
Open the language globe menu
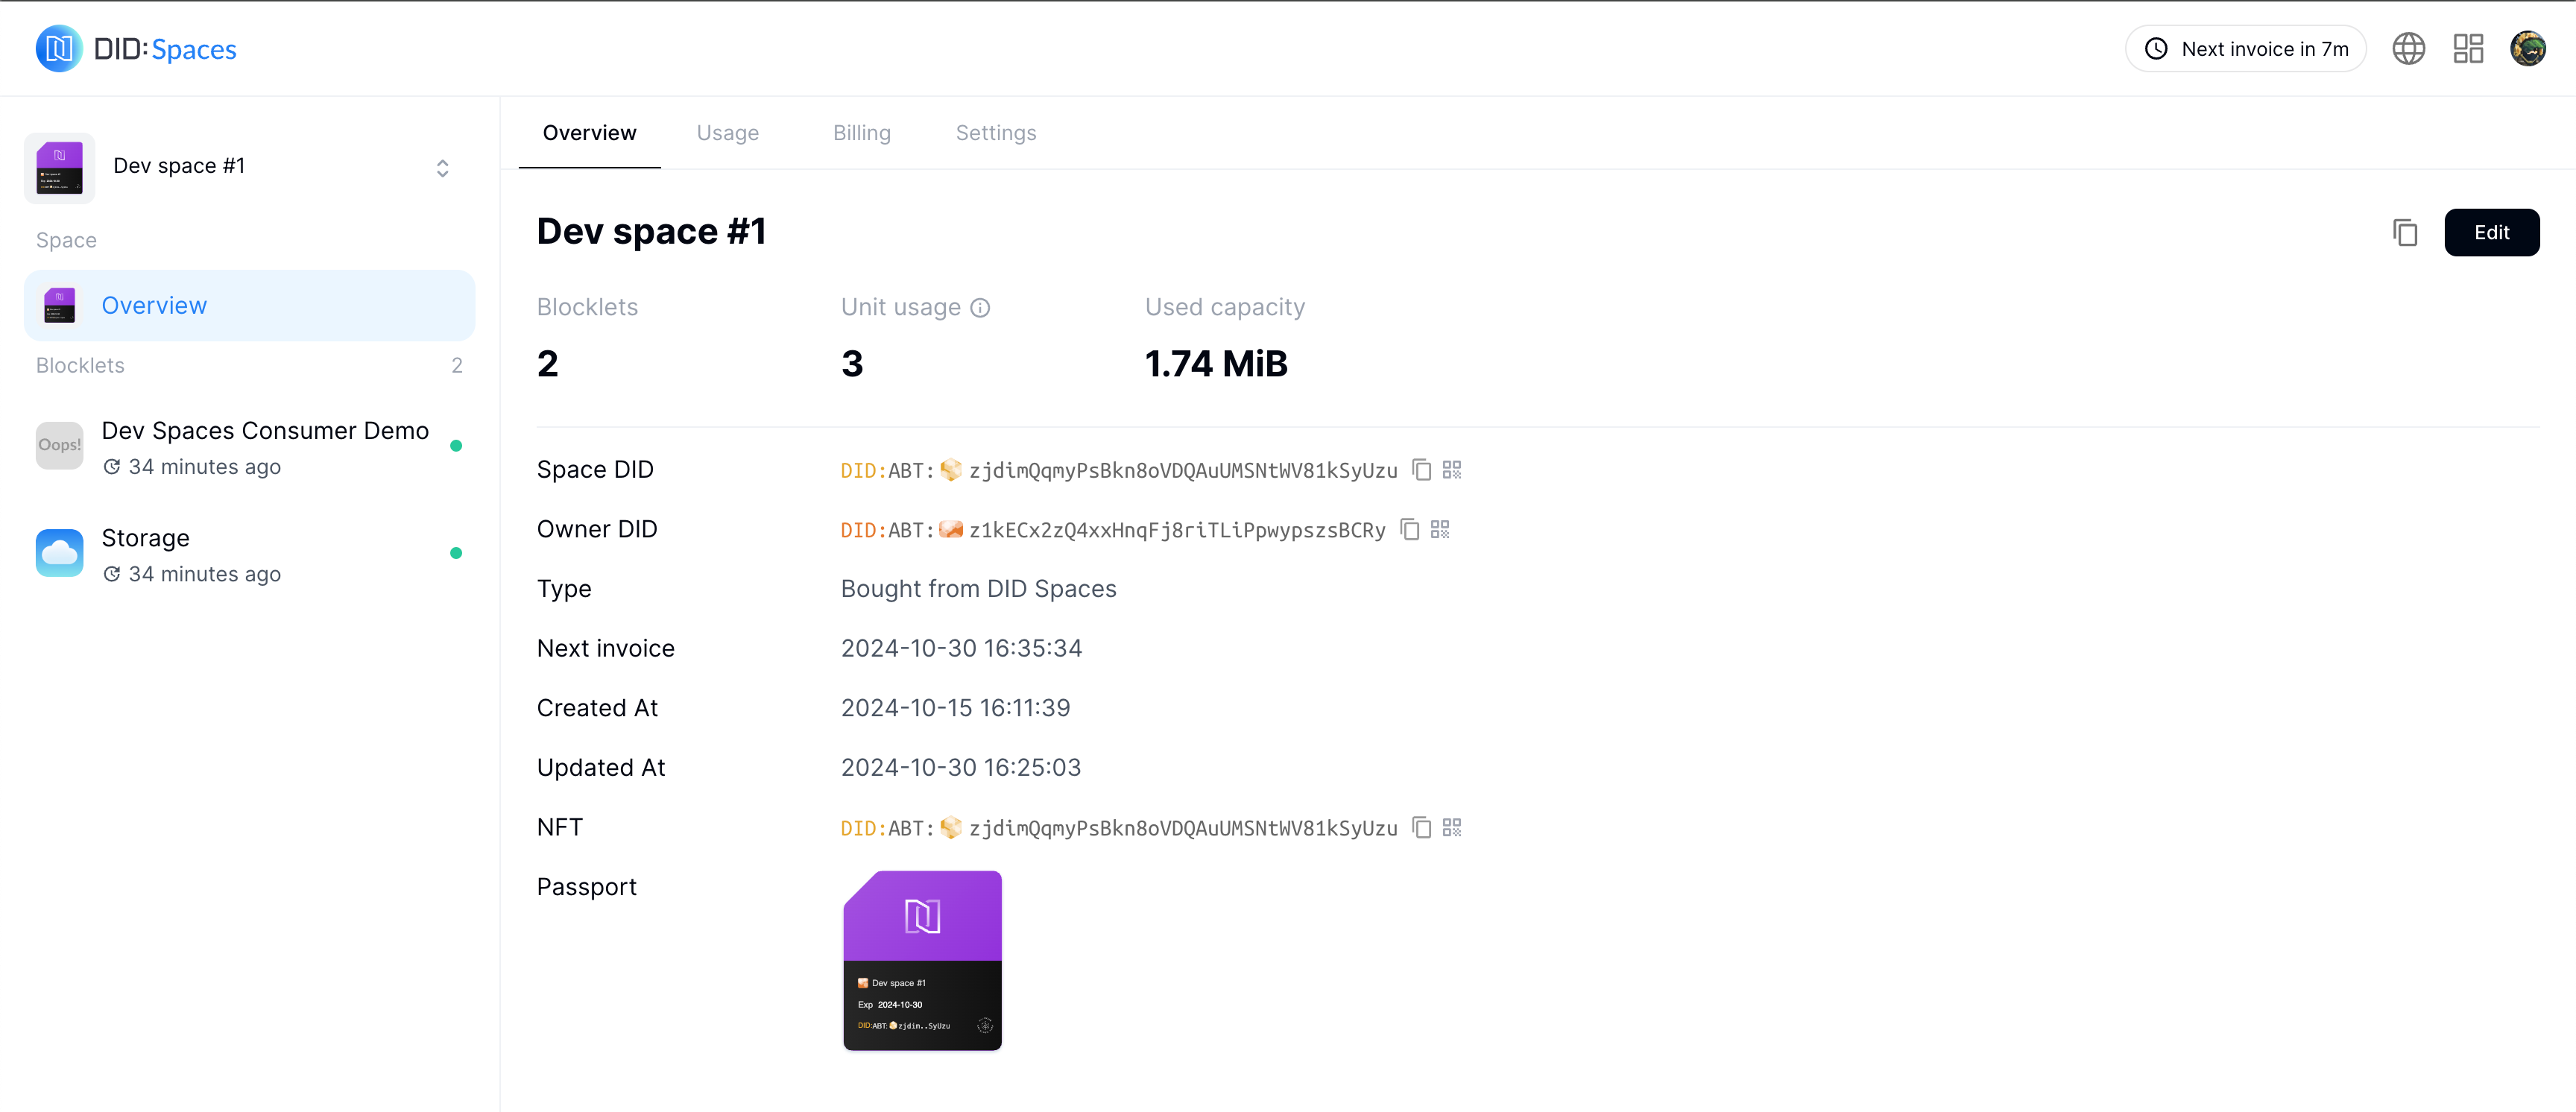(x=2408, y=49)
